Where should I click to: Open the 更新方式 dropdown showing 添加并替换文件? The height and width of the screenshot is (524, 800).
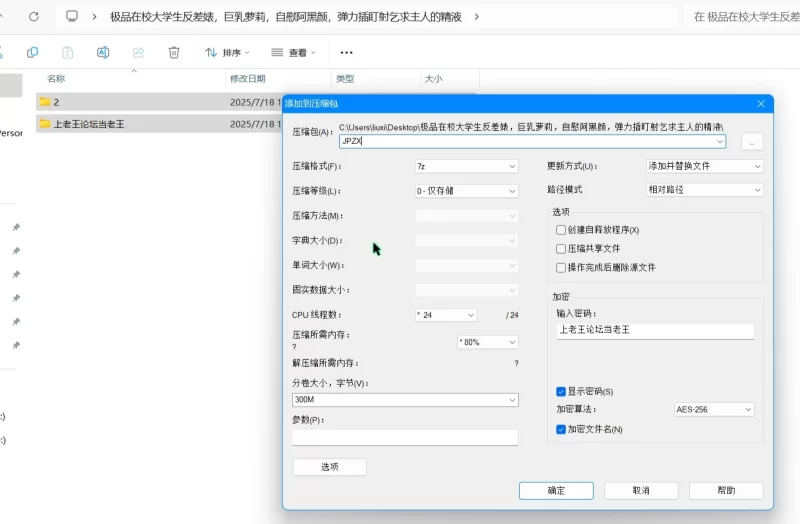(705, 166)
